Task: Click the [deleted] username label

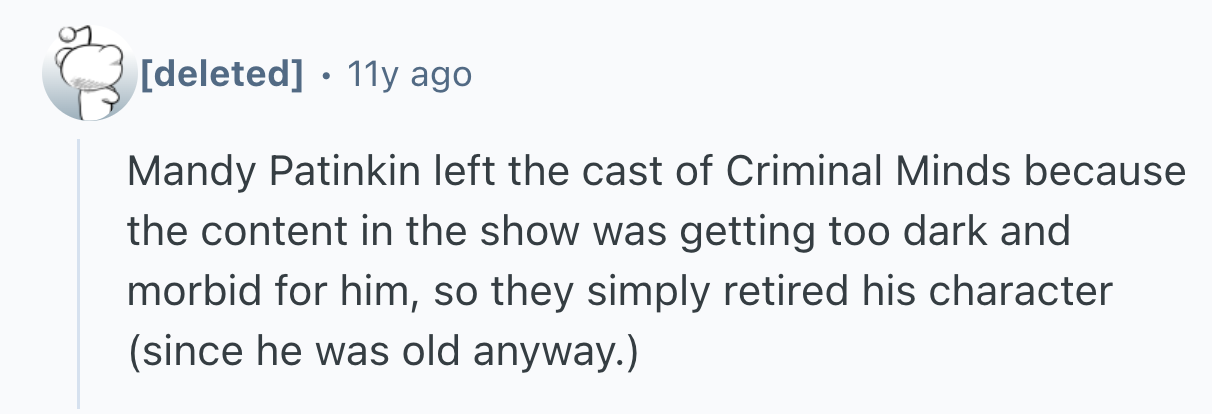Action: click(x=221, y=73)
